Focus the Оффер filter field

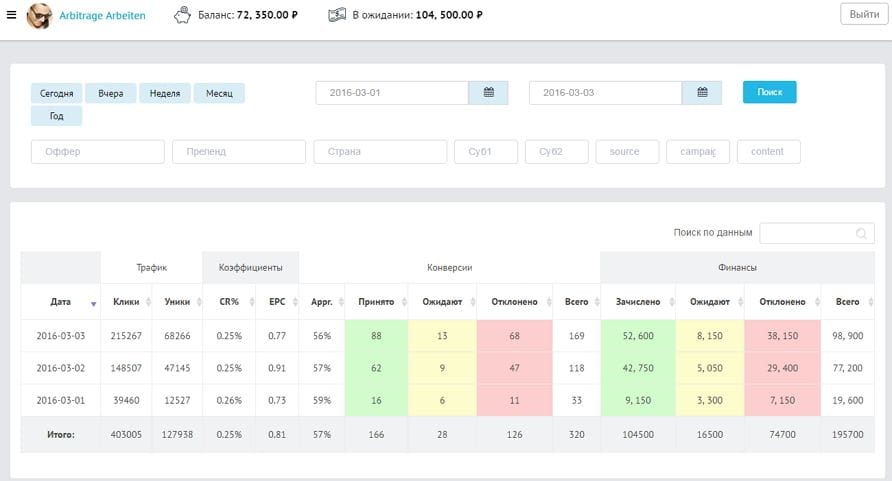pyautogui.click(x=98, y=152)
